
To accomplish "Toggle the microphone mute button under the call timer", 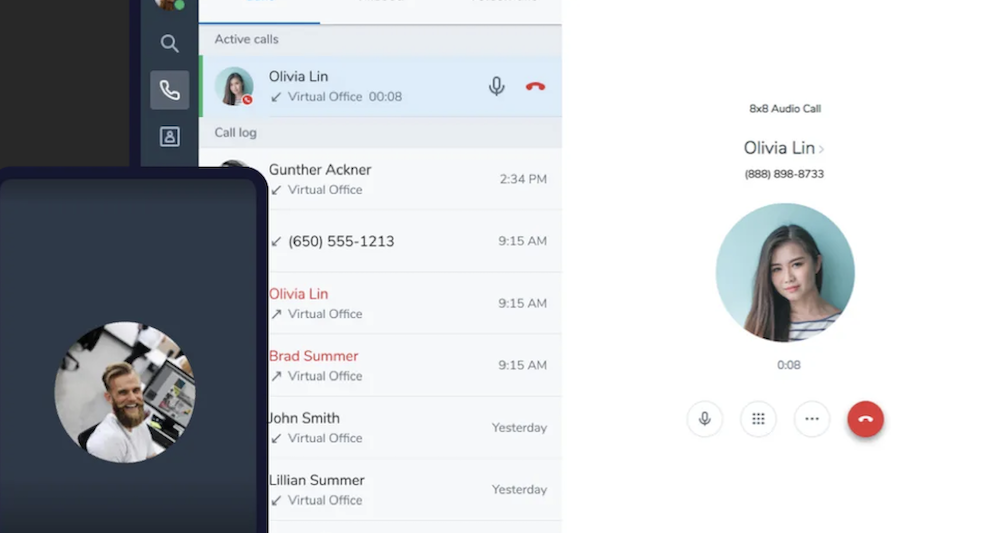I will pos(705,419).
